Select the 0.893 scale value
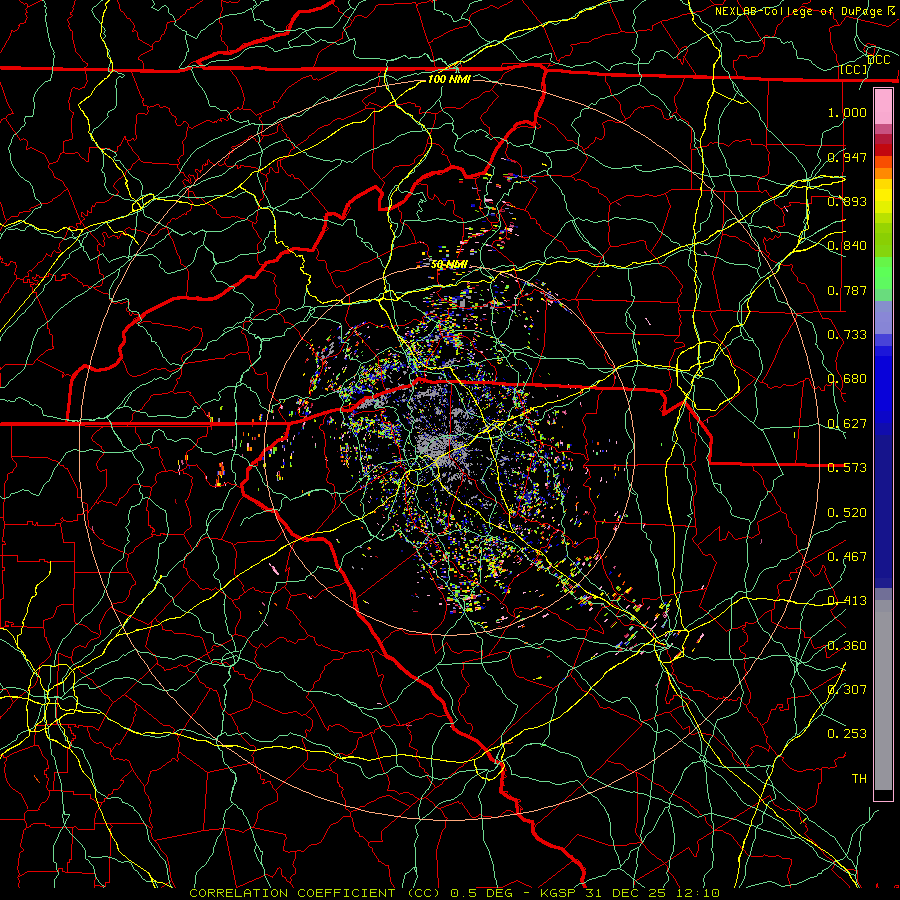This screenshot has height=900, width=900. (x=847, y=201)
